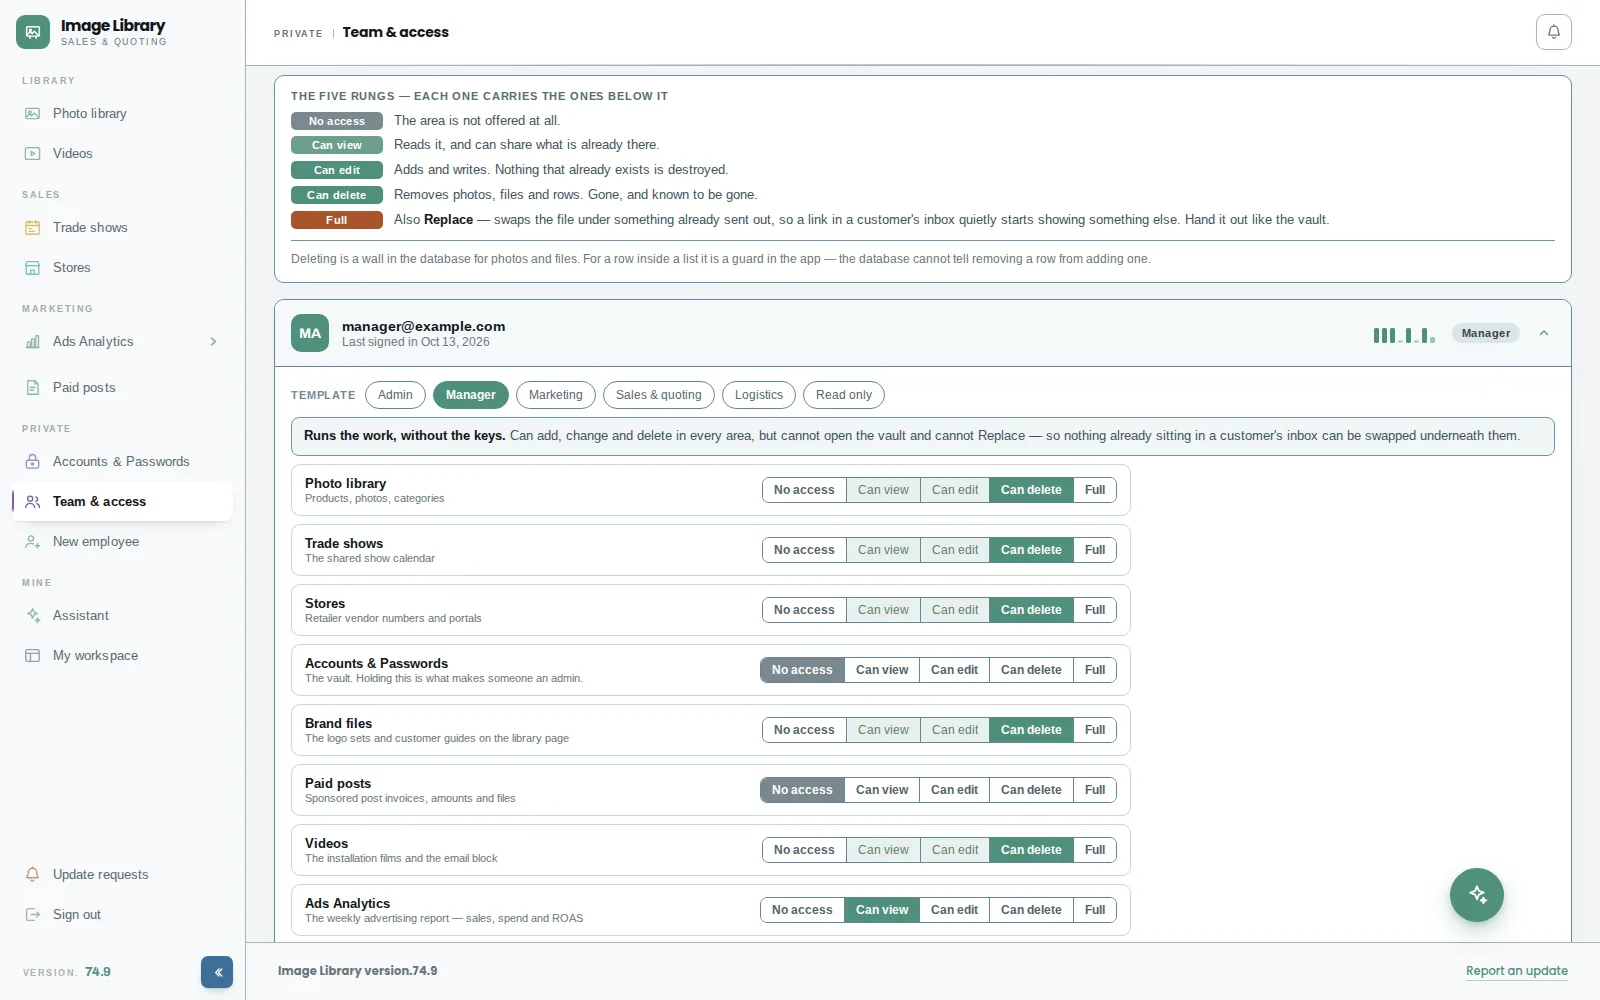This screenshot has width=1600, height=1000.
Task: Open the Paid posts document icon
Action: coord(33,388)
